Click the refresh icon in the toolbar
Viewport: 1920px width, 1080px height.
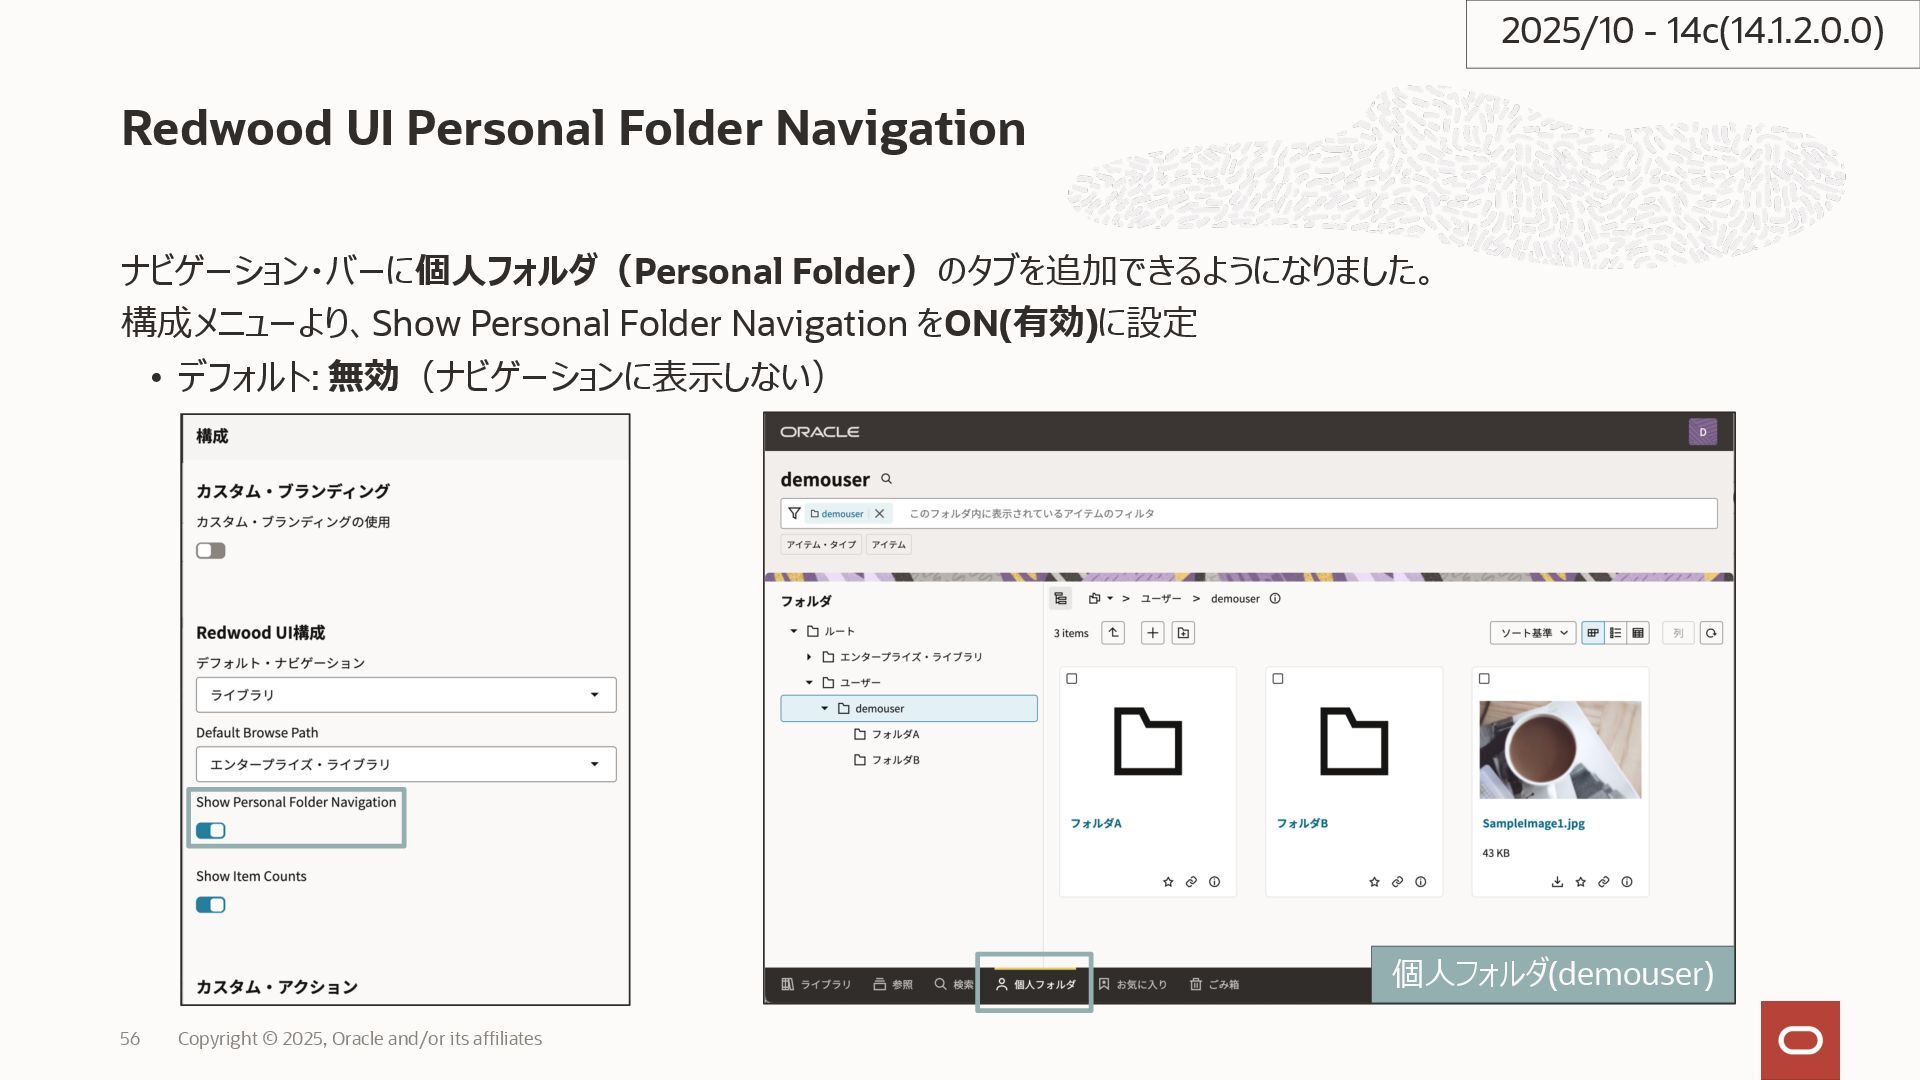coord(1711,633)
